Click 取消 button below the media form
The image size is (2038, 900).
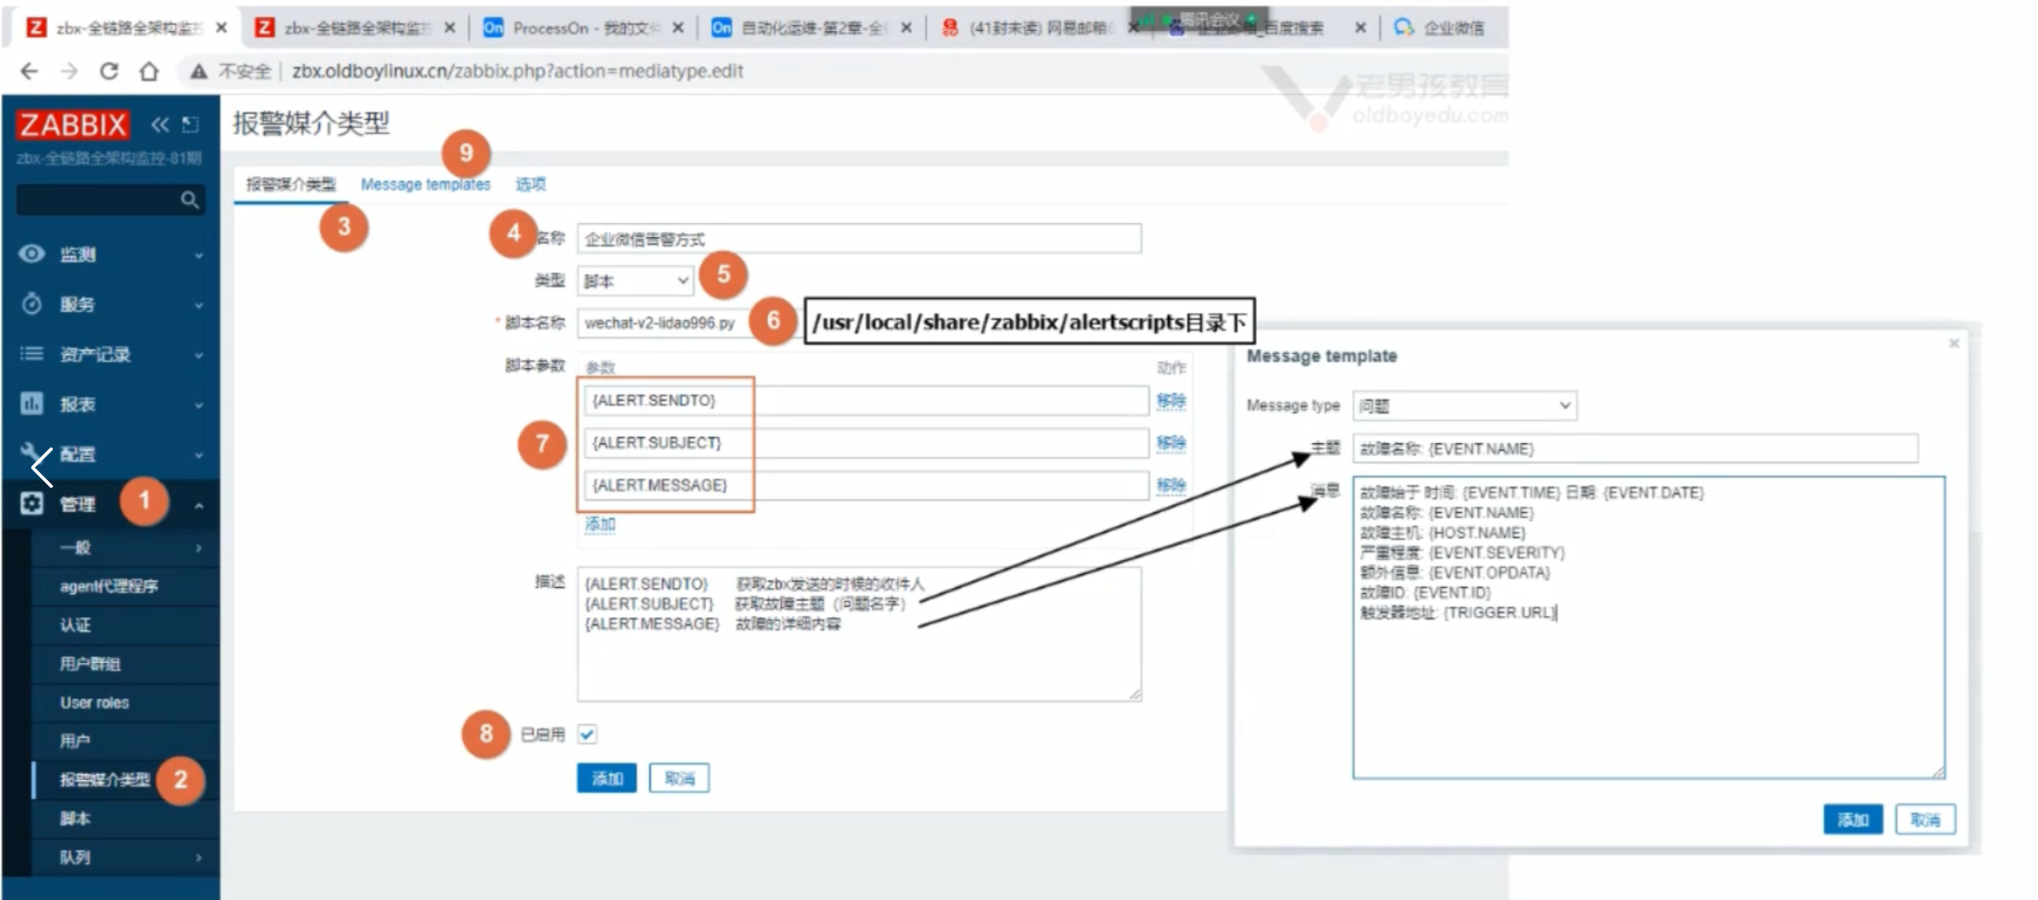coord(679,778)
